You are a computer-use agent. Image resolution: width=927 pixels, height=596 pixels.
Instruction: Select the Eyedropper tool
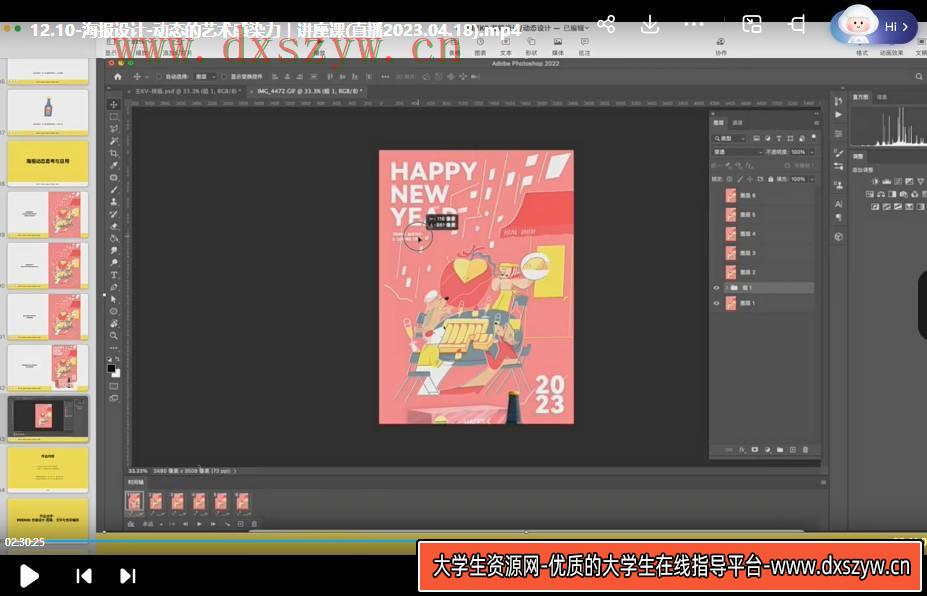tap(114, 166)
